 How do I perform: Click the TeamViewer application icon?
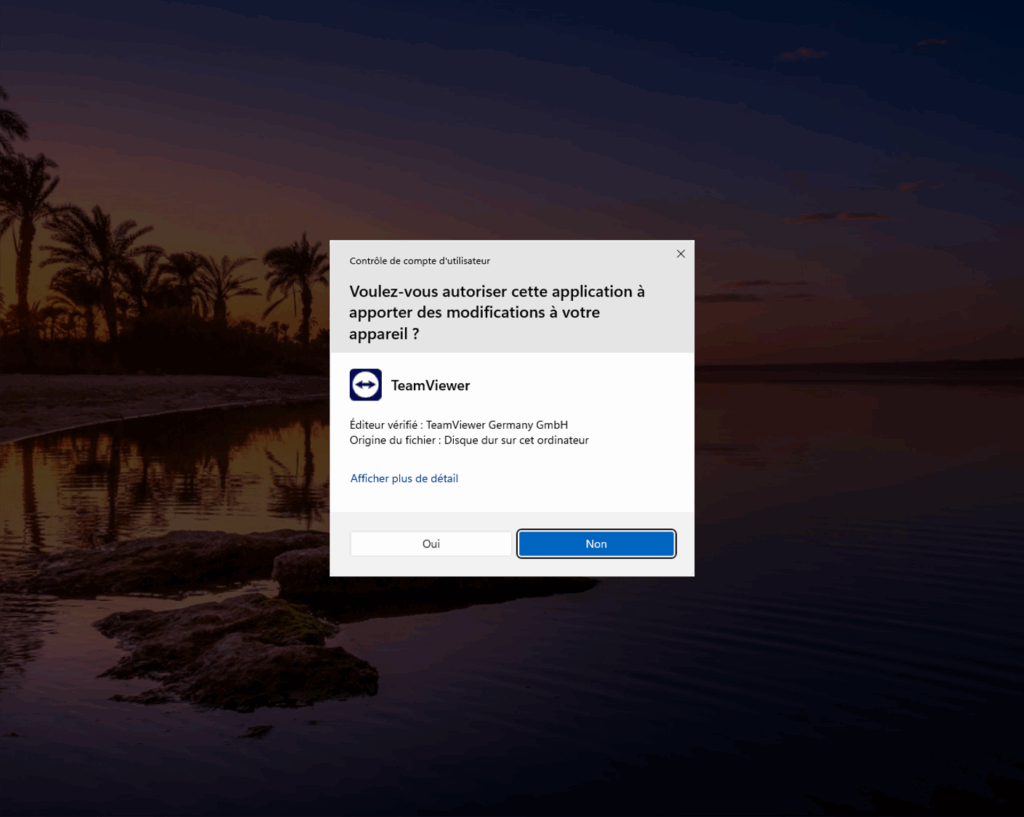coord(365,385)
